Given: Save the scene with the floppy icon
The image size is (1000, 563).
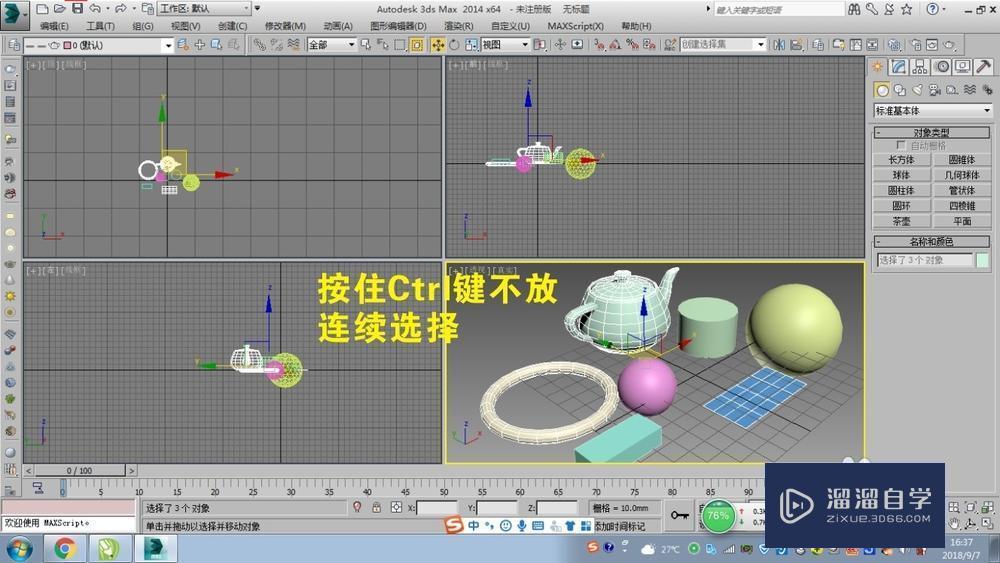Looking at the screenshot, I should click(77, 8).
